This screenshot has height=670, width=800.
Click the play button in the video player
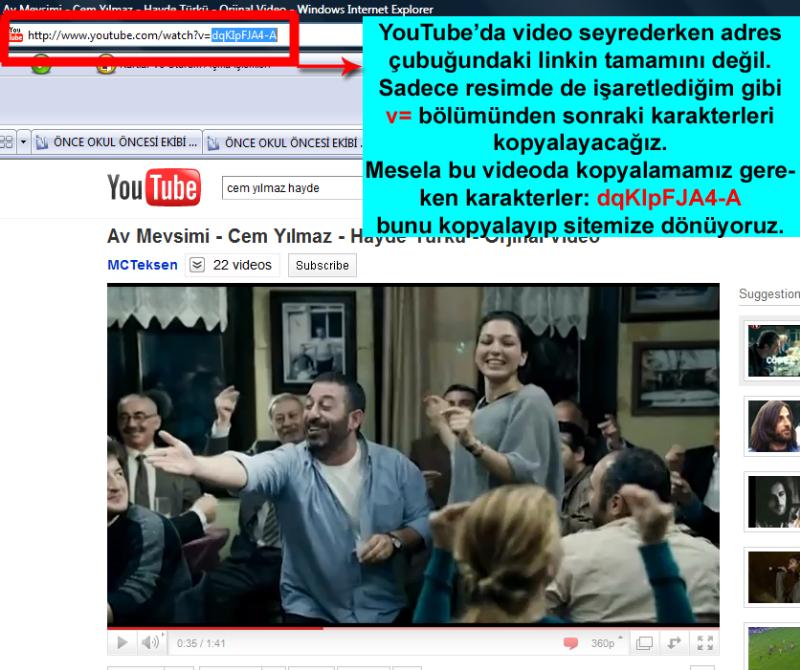coord(122,642)
